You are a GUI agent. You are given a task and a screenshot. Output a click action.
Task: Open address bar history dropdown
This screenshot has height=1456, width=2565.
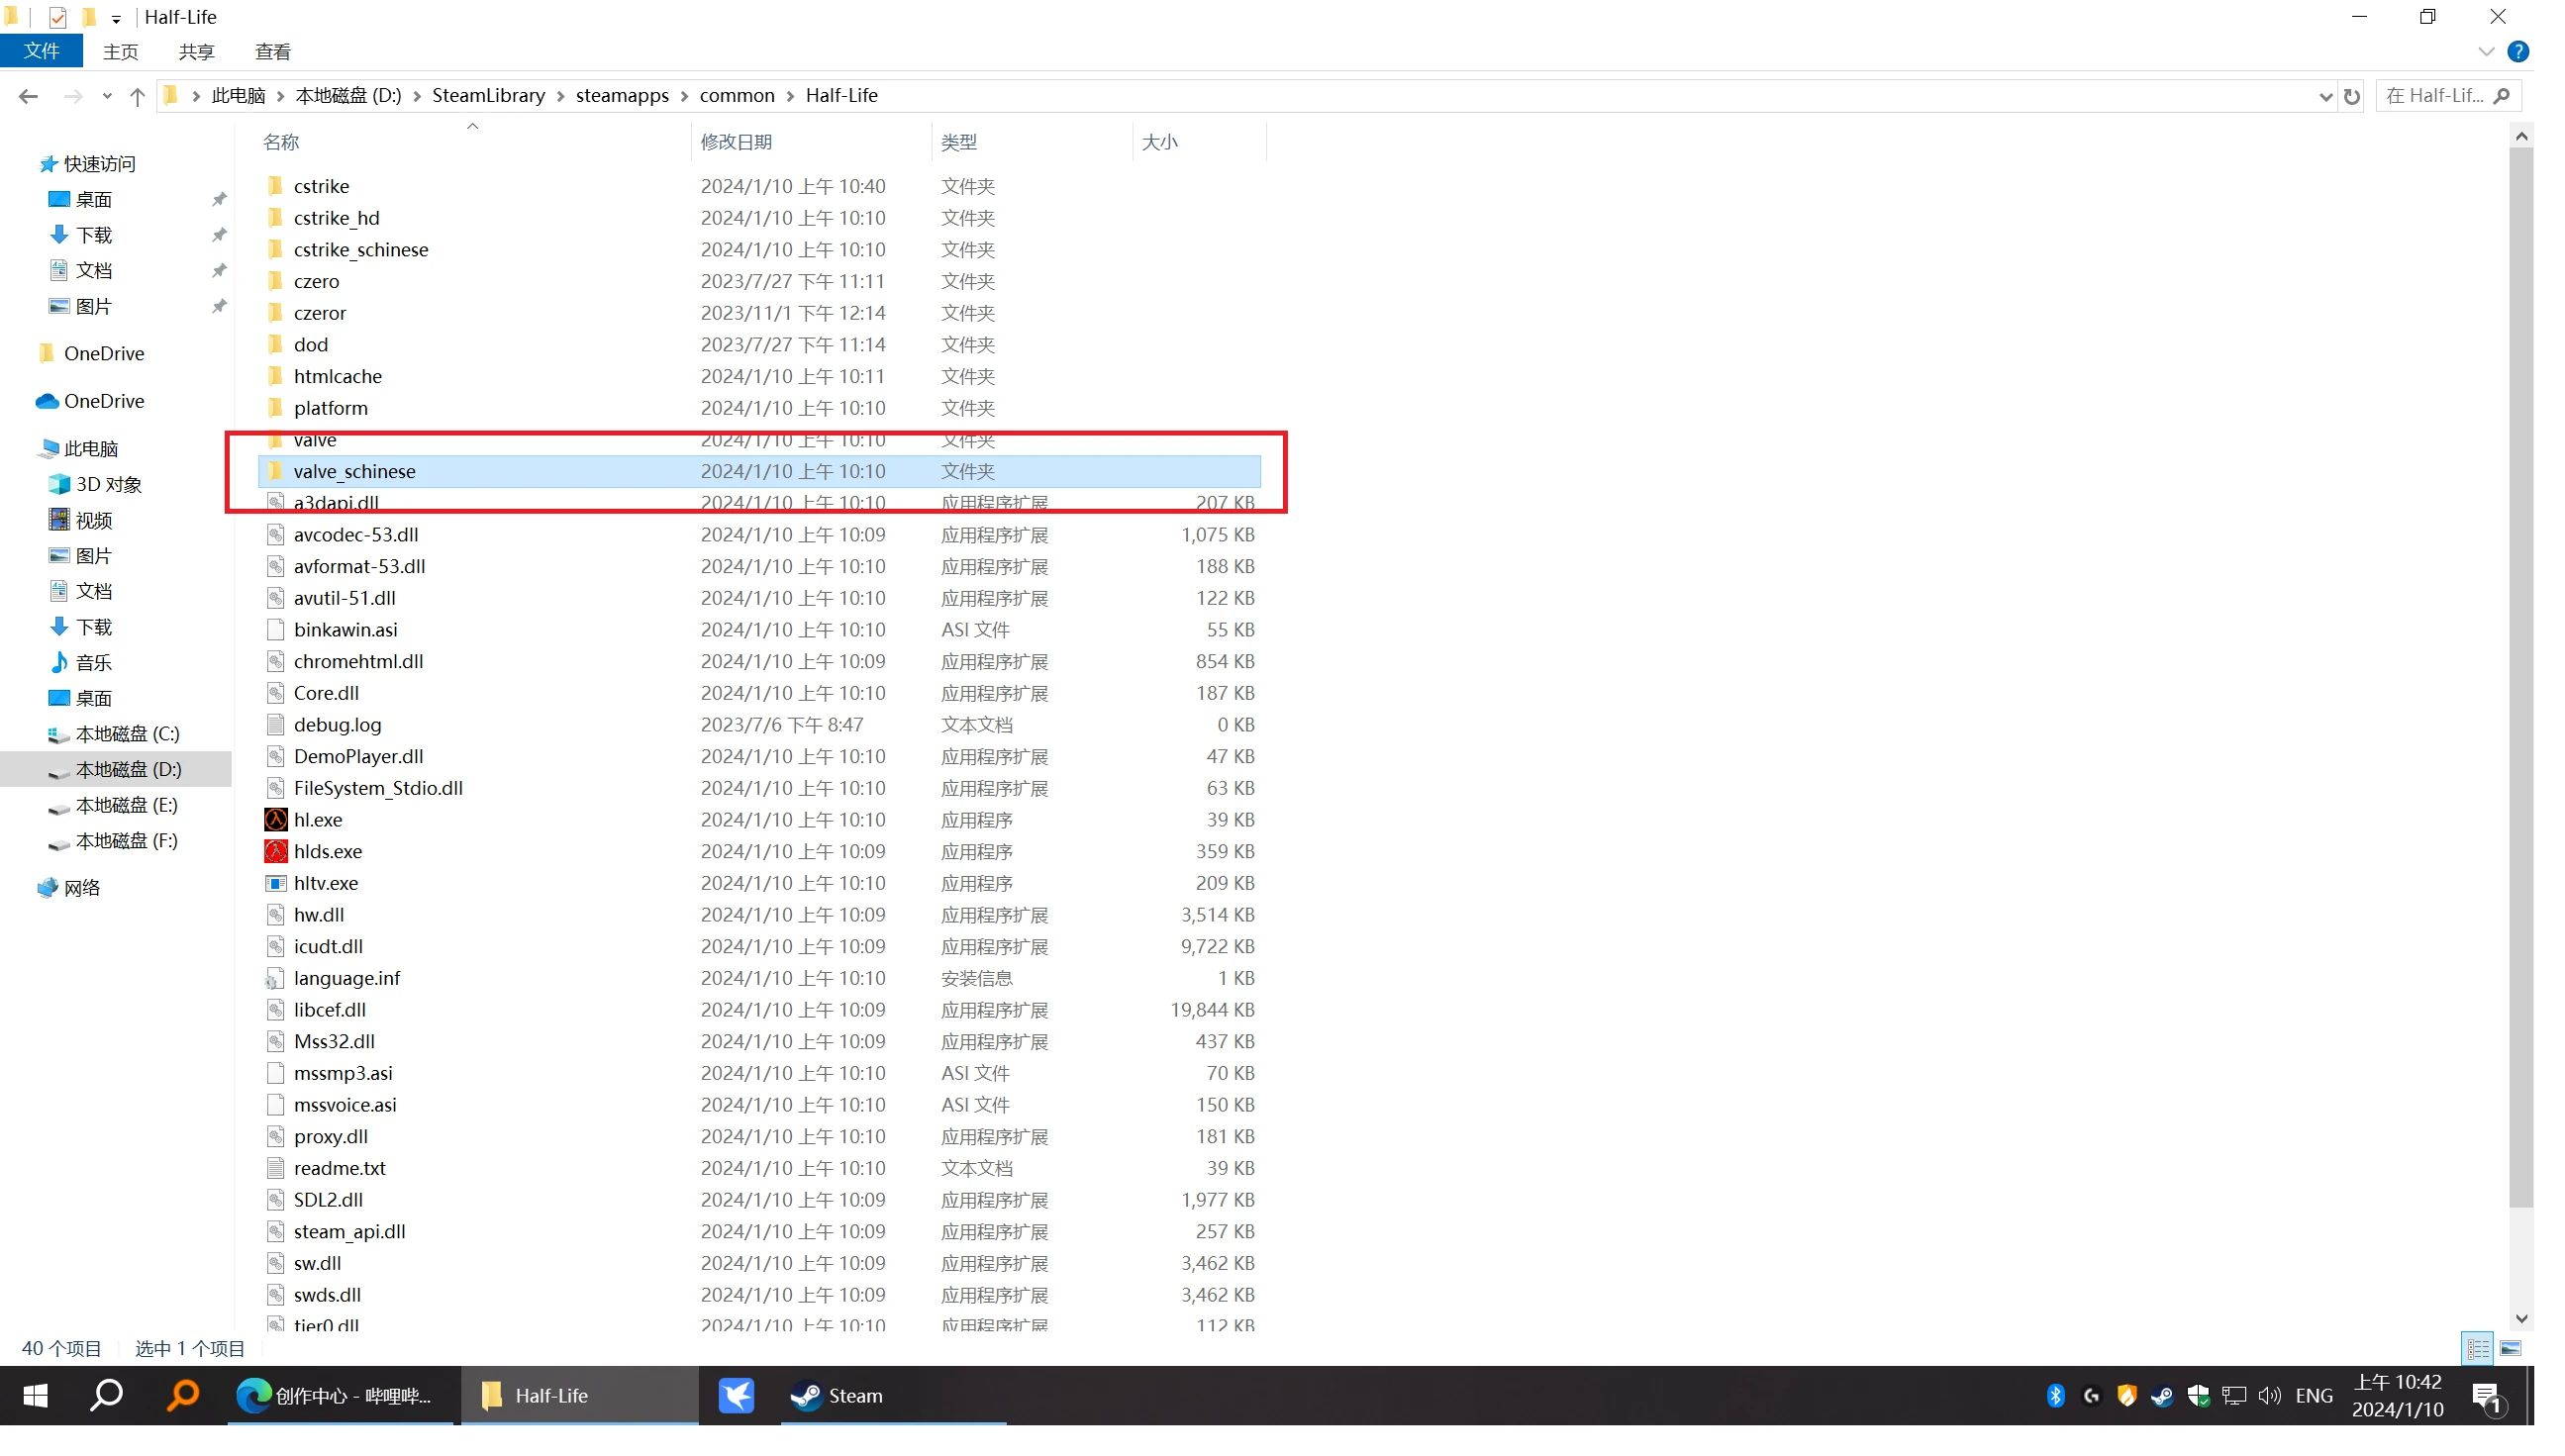click(x=2325, y=96)
